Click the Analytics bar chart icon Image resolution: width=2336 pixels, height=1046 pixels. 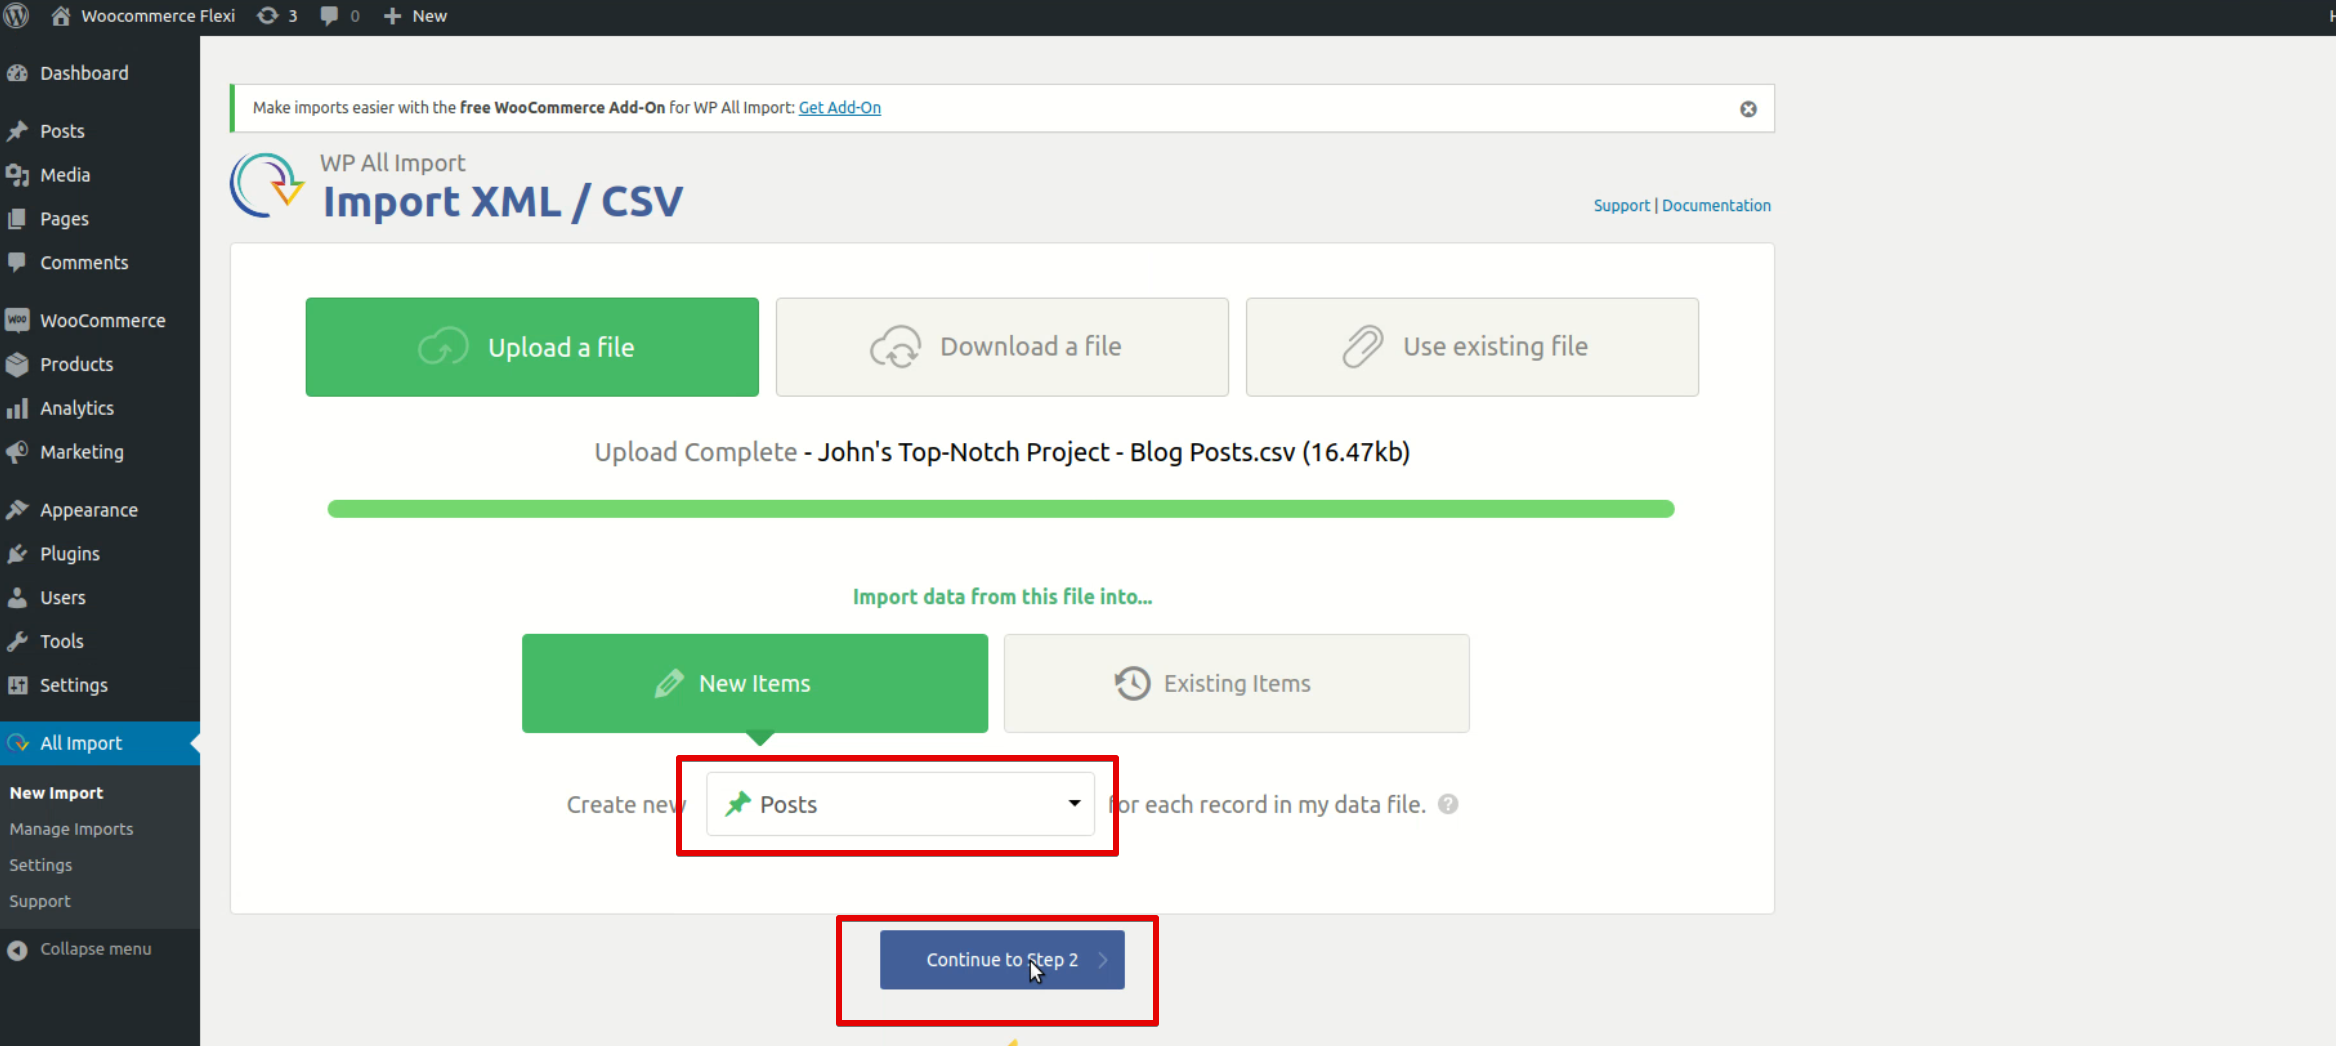point(17,409)
